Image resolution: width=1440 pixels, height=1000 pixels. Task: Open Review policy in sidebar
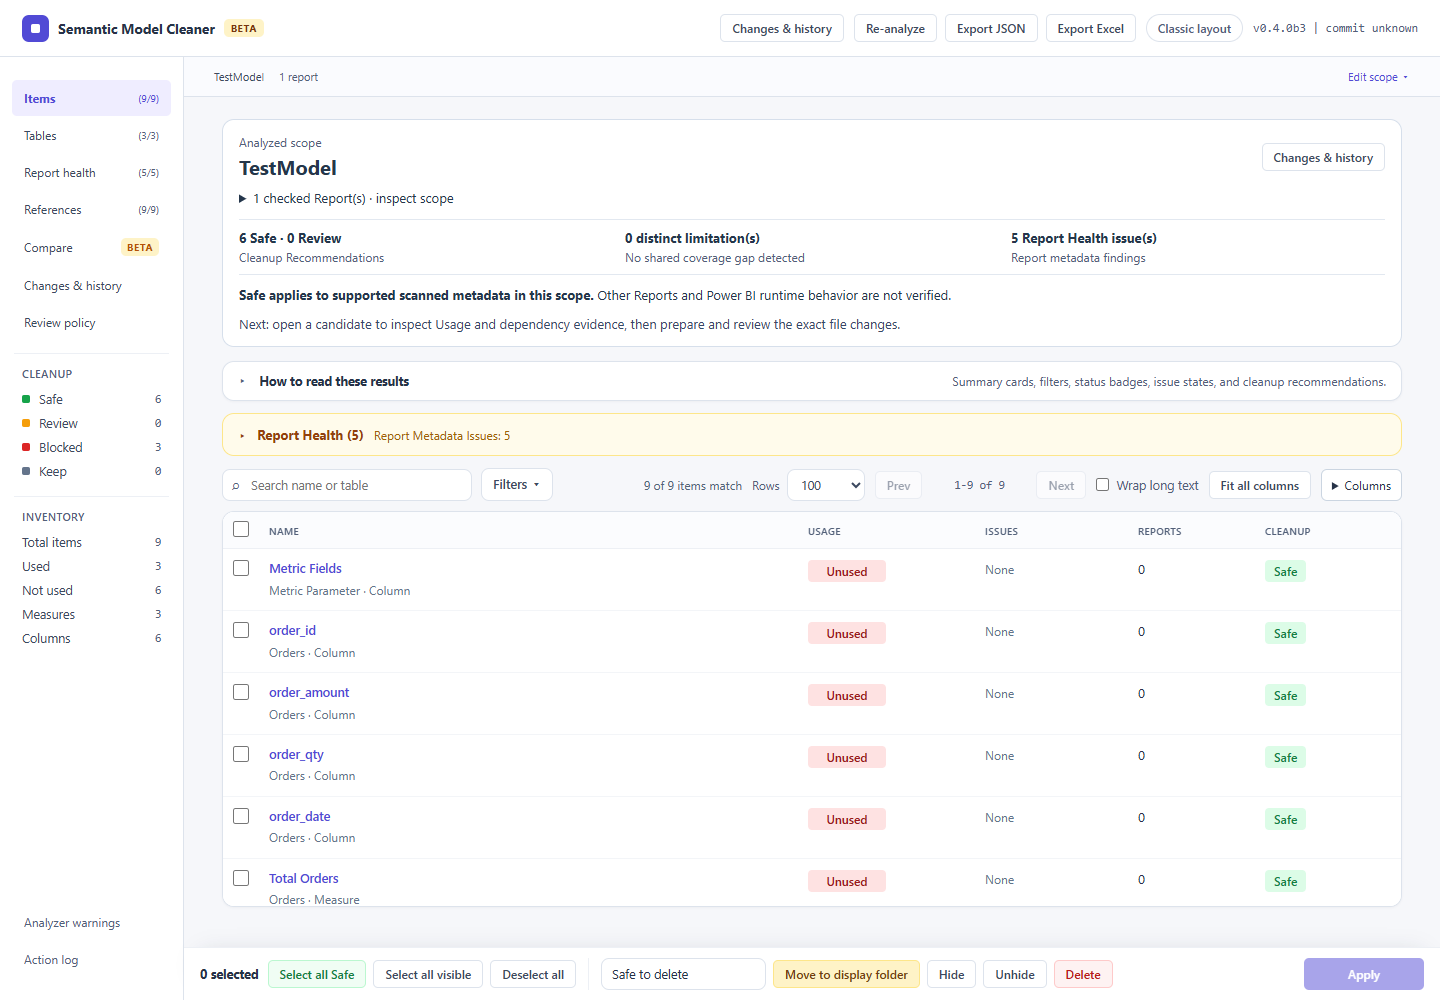91,323
